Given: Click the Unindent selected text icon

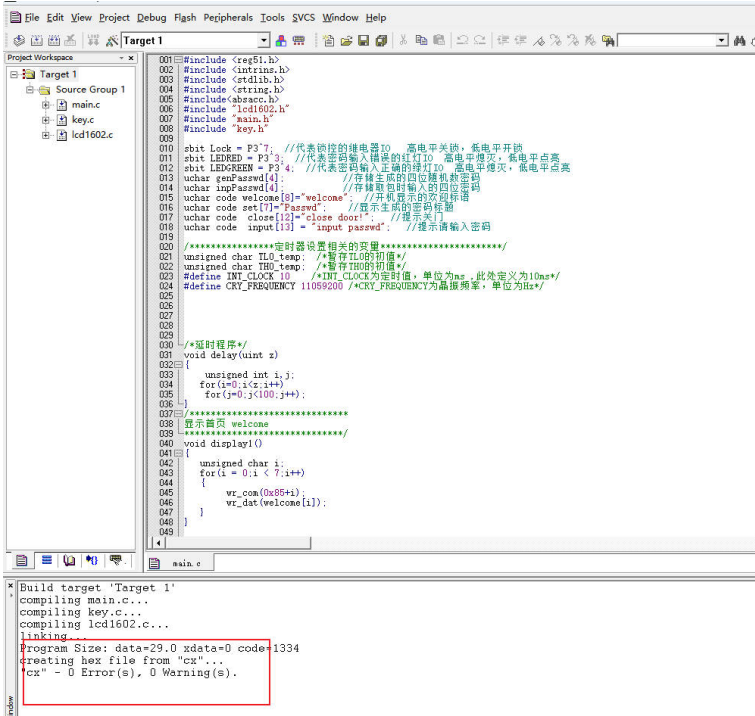Looking at the screenshot, I should click(521, 40).
